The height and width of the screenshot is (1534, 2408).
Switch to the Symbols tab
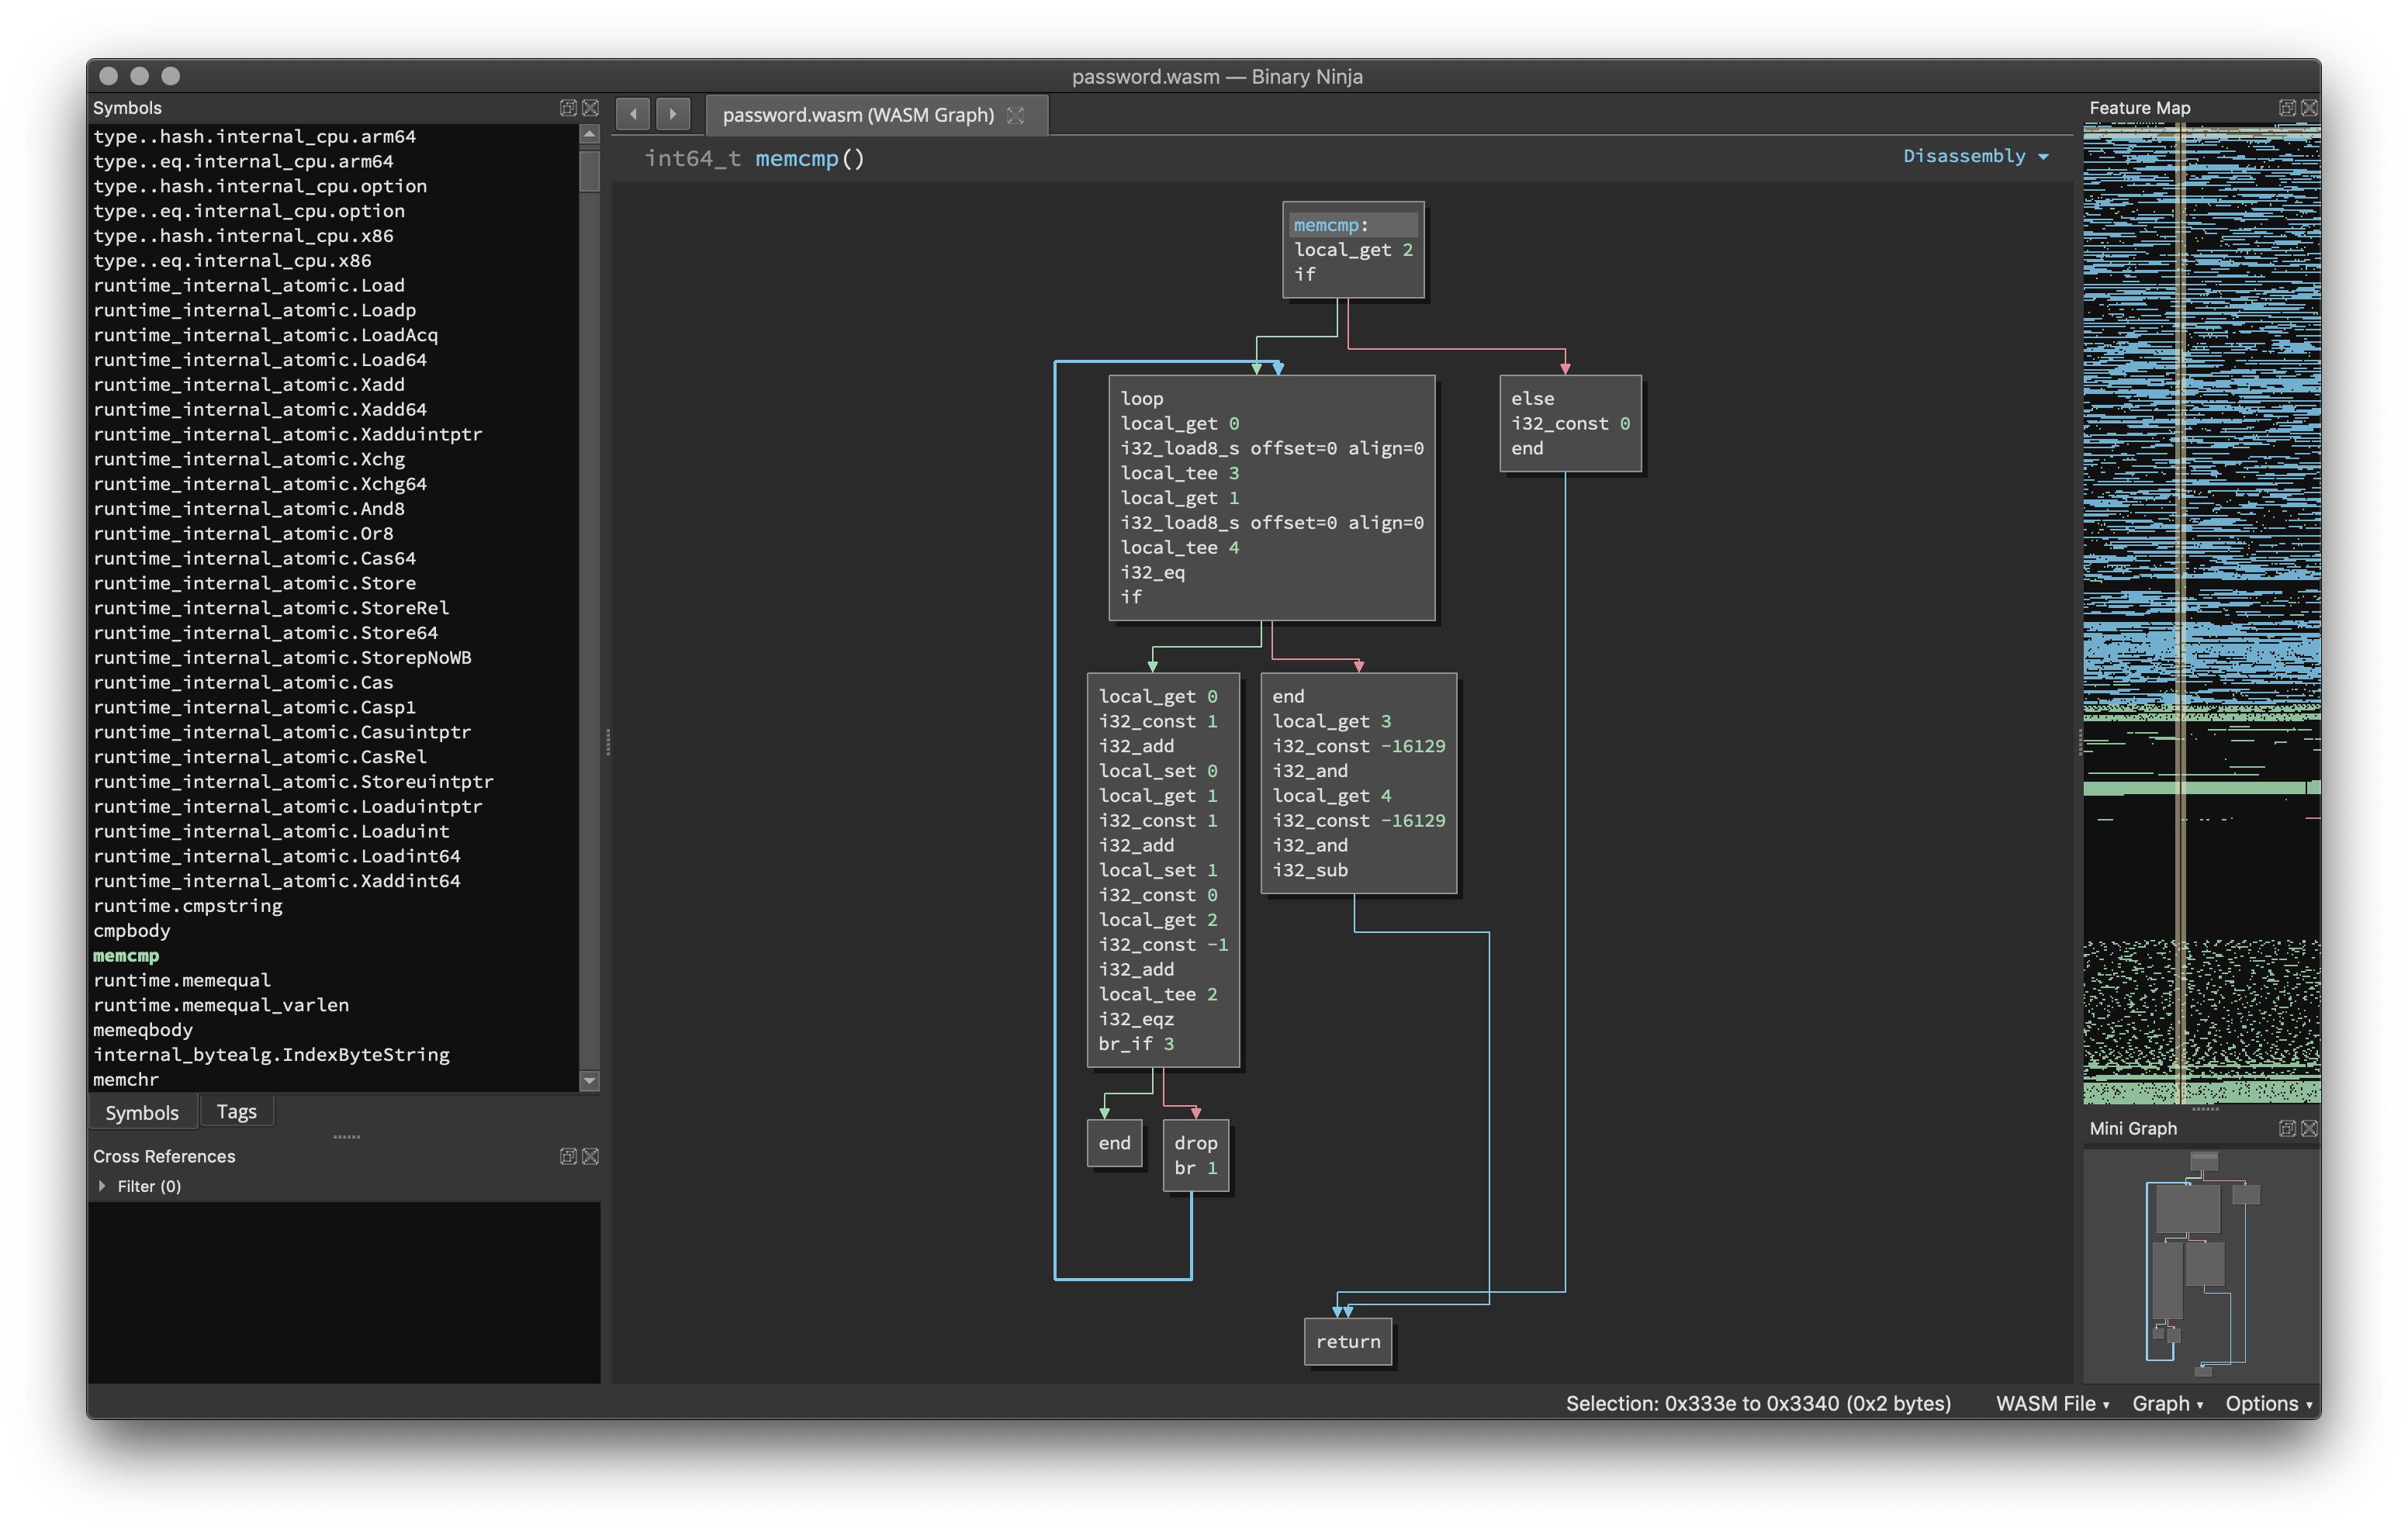pyautogui.click(x=142, y=1112)
